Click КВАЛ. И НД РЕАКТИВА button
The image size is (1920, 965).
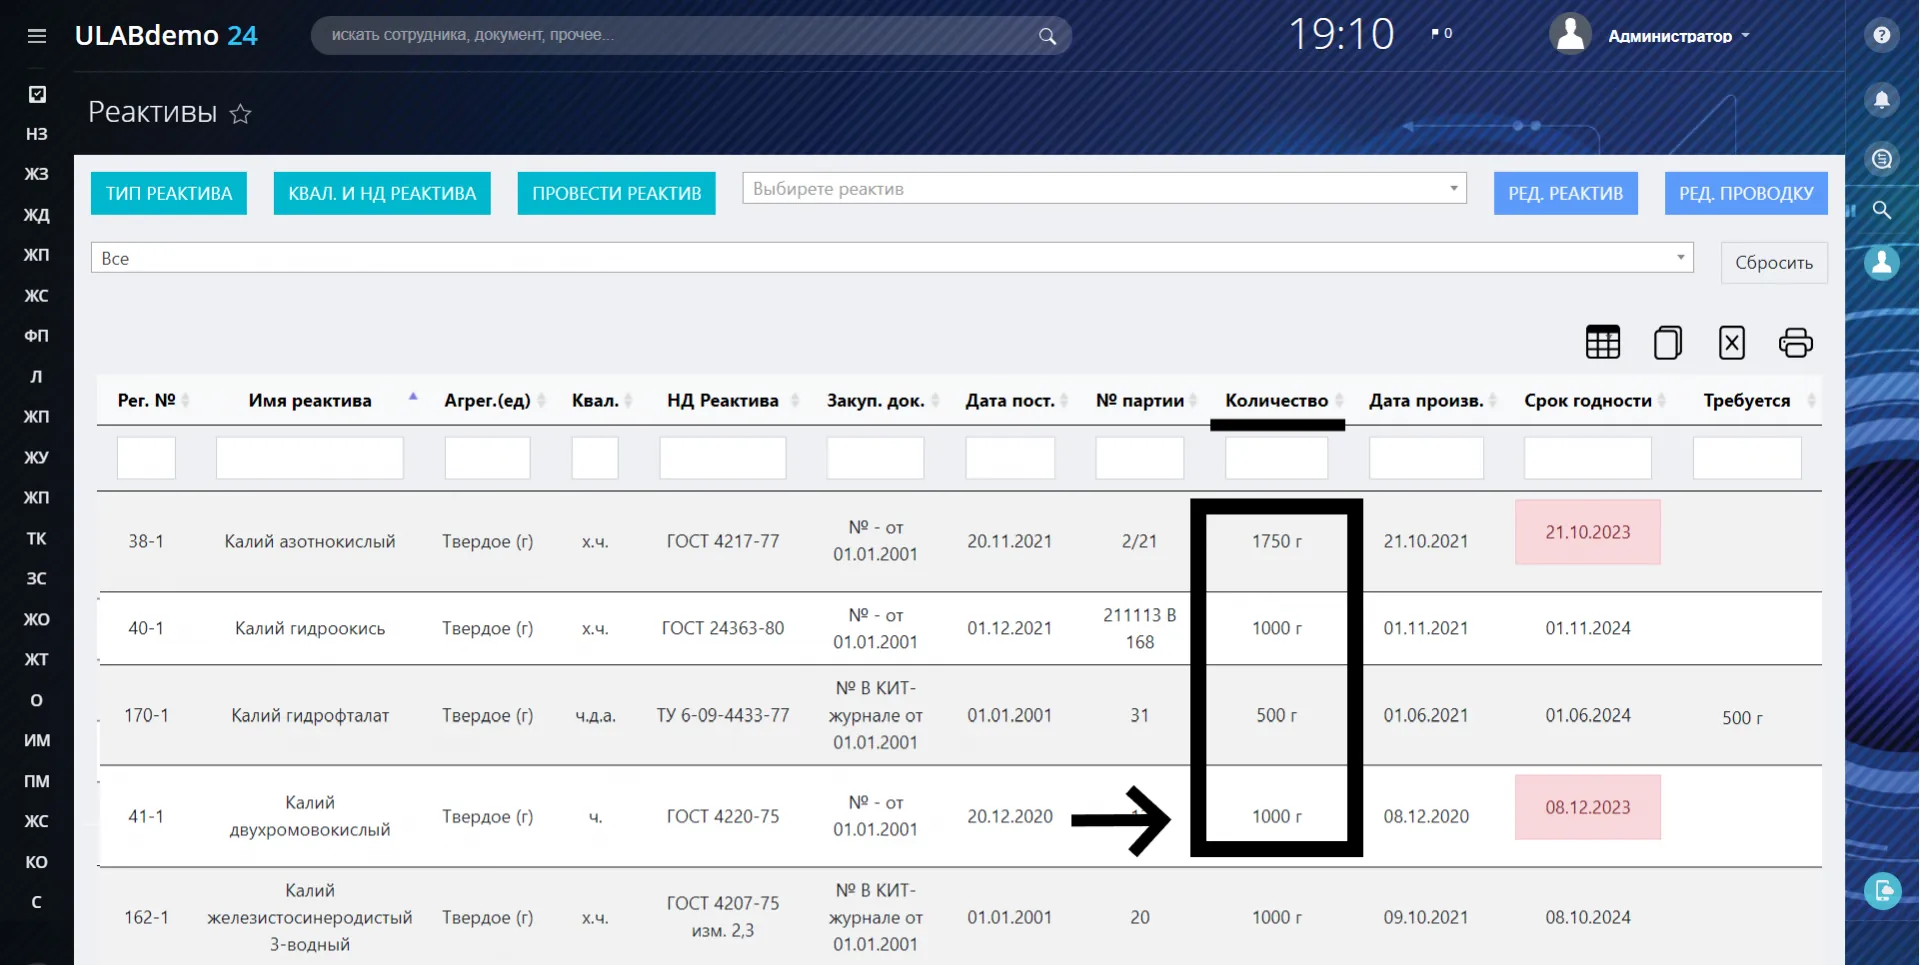(x=382, y=193)
